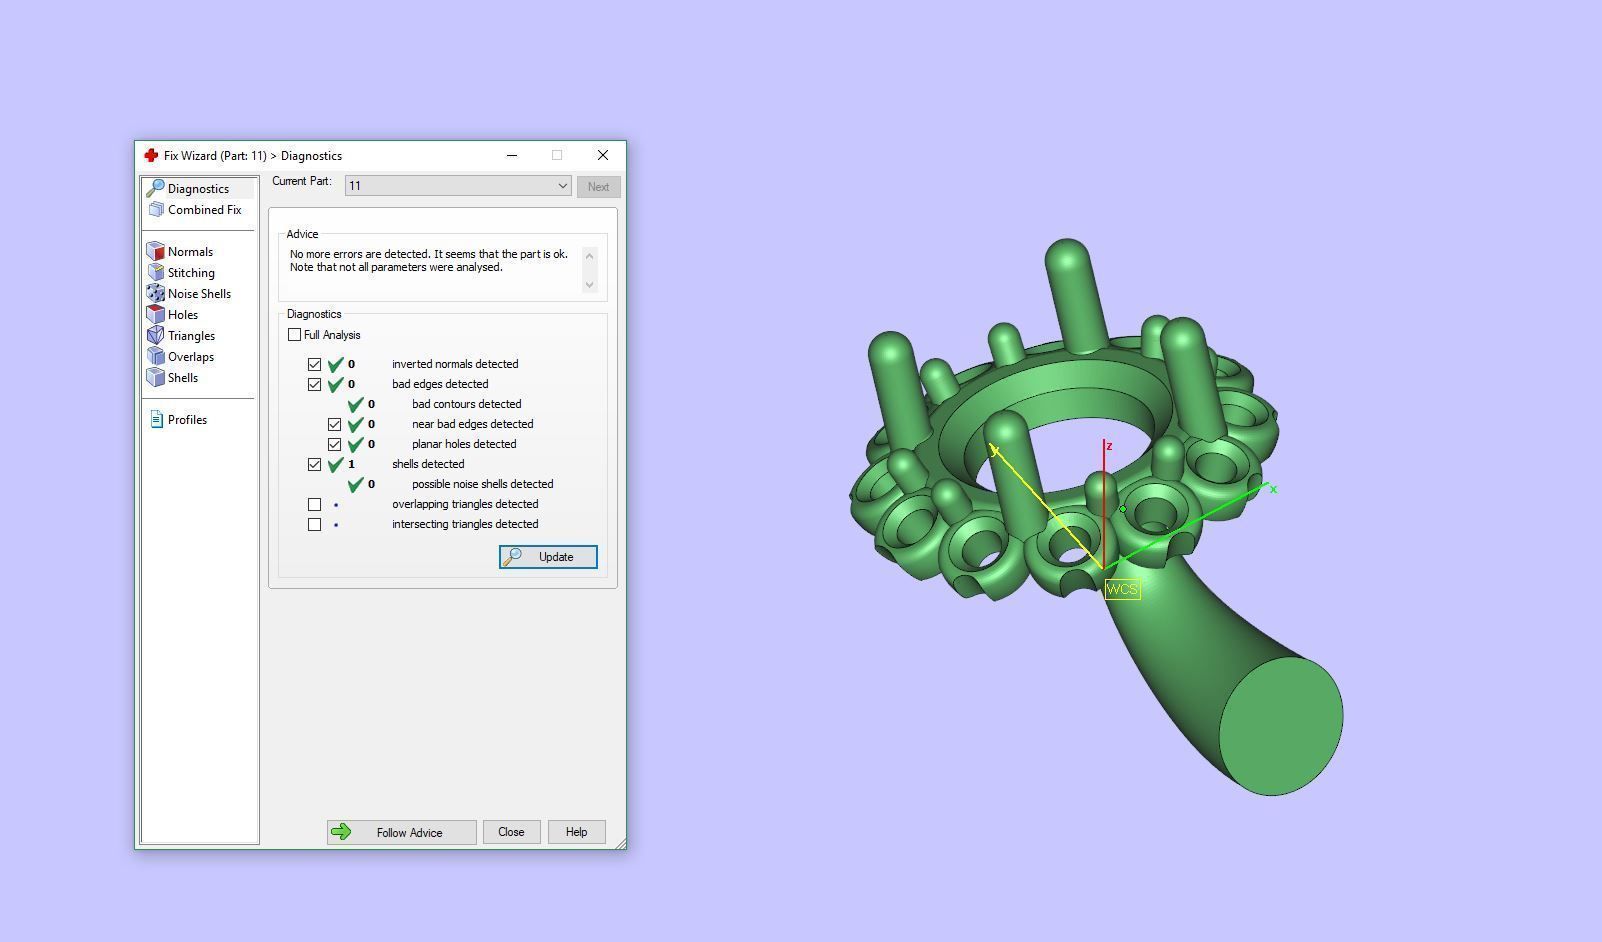Select the Triangles icon
The width and height of the screenshot is (1602, 942).
pyautogui.click(x=155, y=336)
